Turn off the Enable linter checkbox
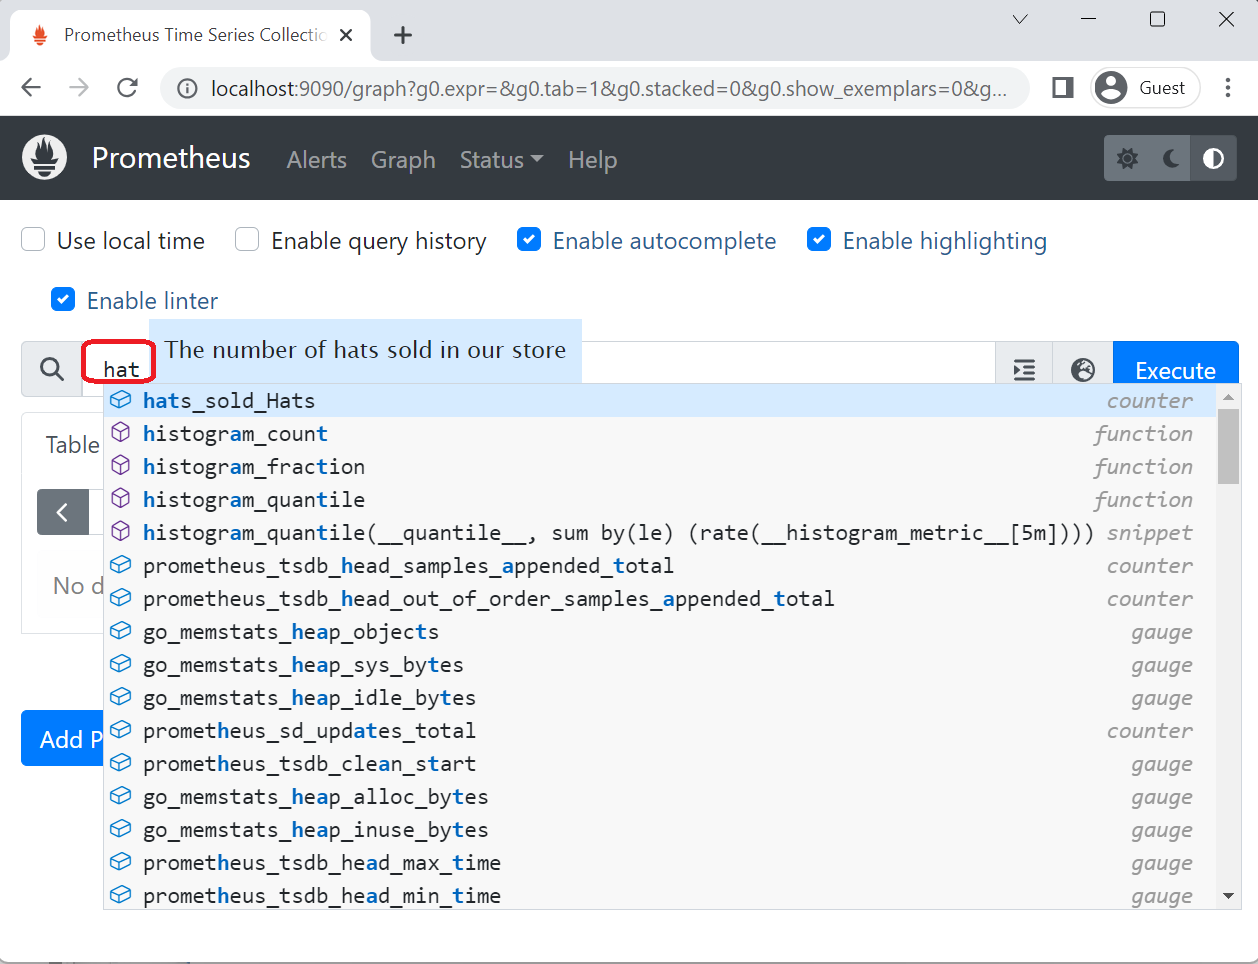Image resolution: width=1258 pixels, height=964 pixels. (x=63, y=300)
